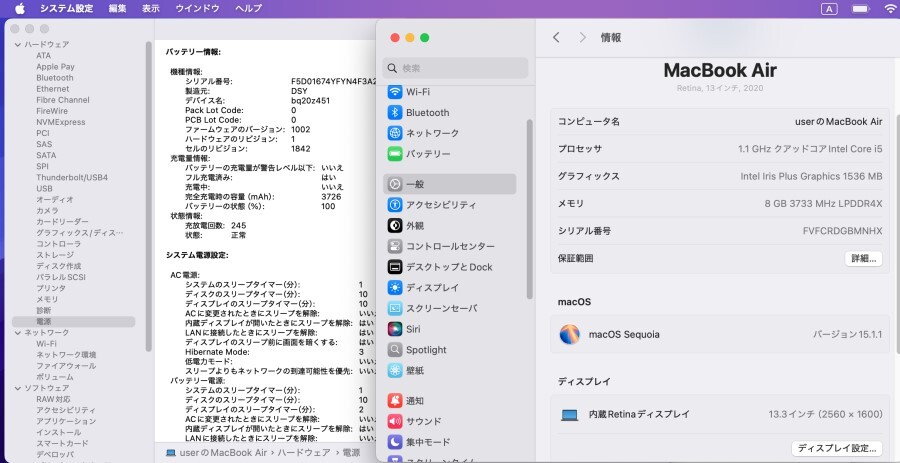
Task: Click the 内蔵Retinaディスプレイ laptop icon
Action: coord(569,414)
